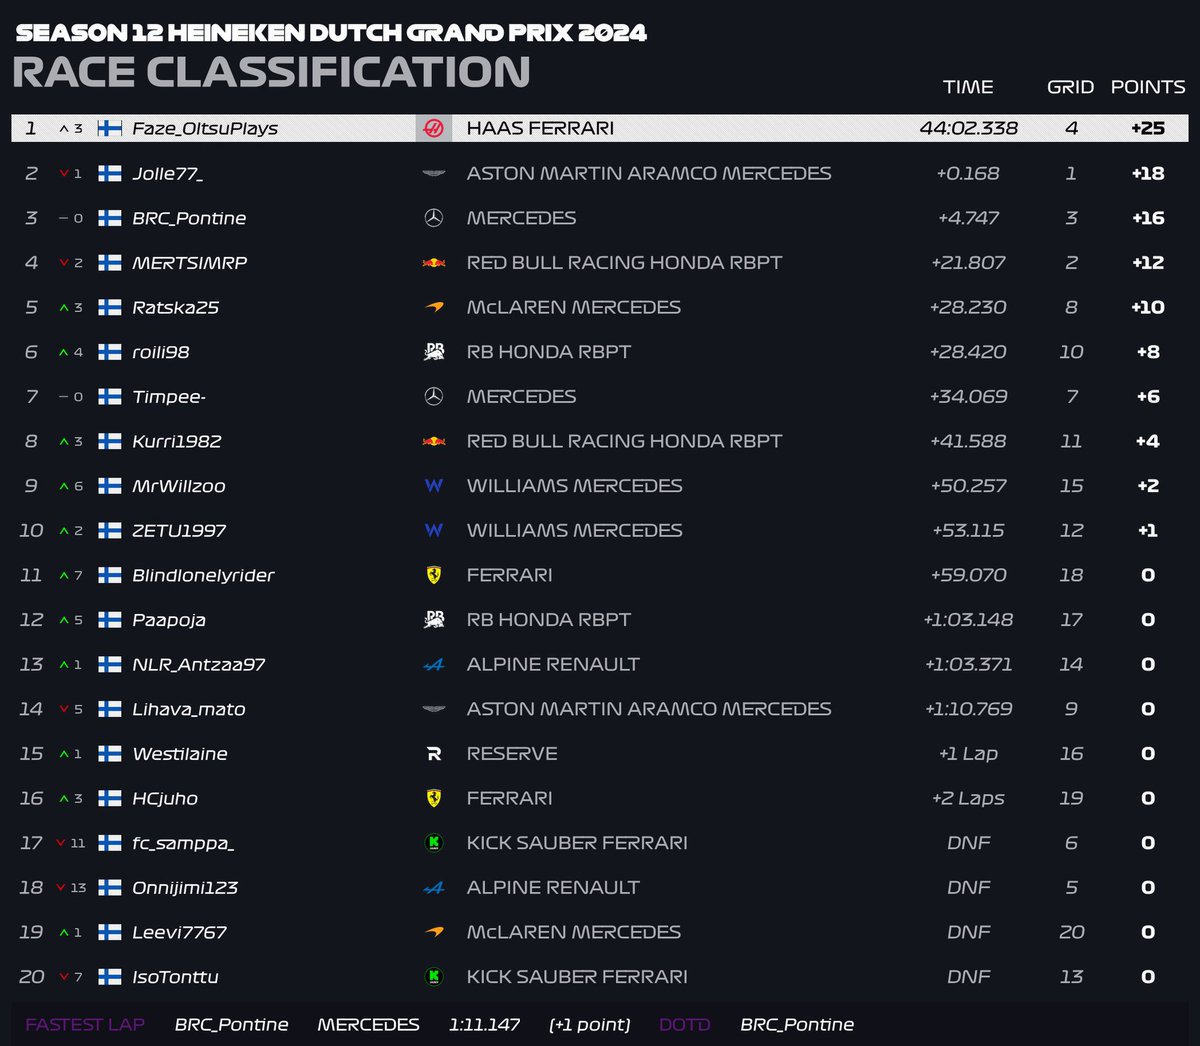1200x1046 pixels.
Task: Click Alpine logo in NLR_Antzaa97 row
Action: [434, 664]
